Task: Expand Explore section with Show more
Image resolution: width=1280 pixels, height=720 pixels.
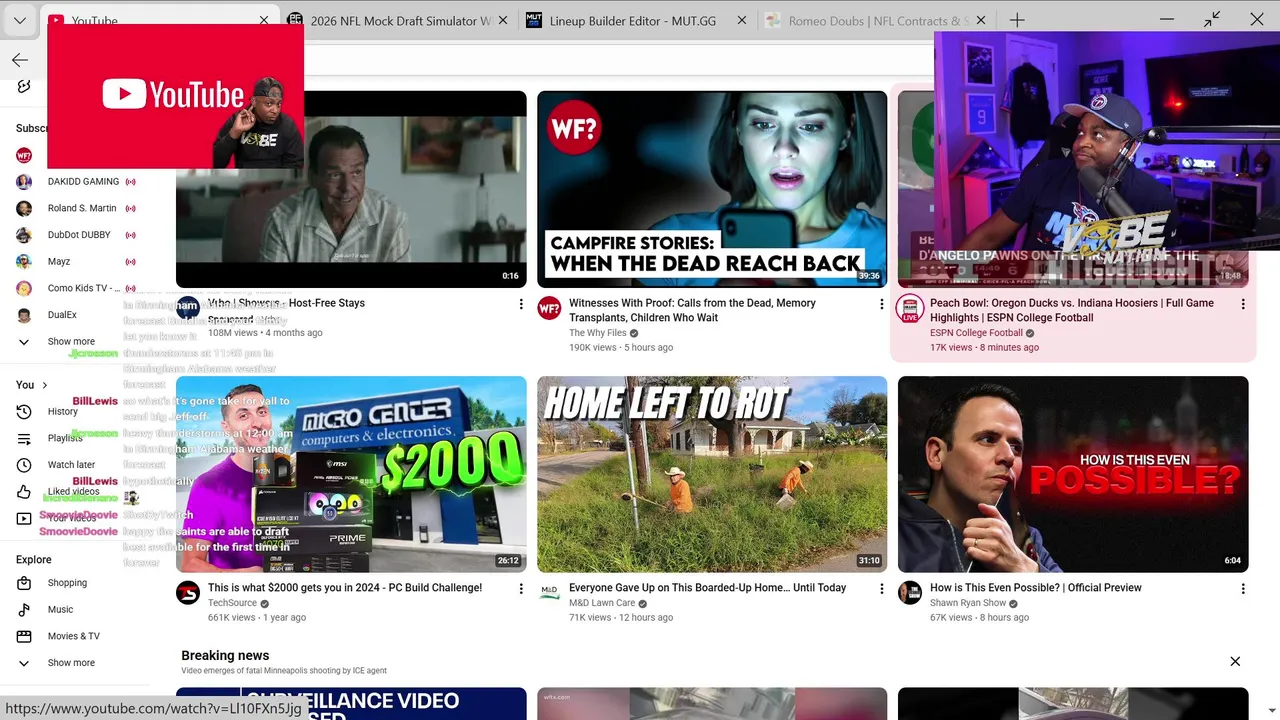Action: [70, 663]
